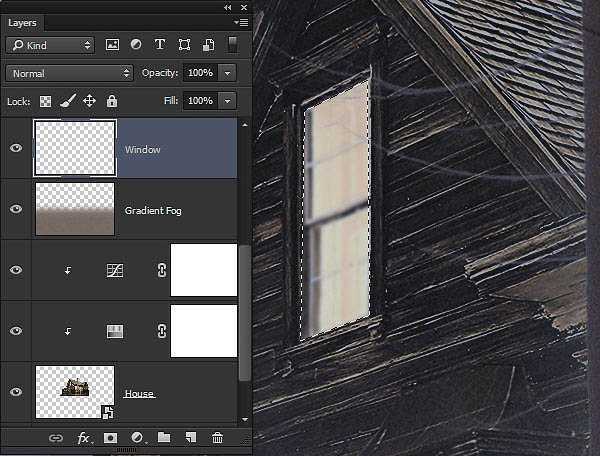600x456 pixels.
Task: Open the Normal blend mode dropdown
Action: (x=69, y=73)
